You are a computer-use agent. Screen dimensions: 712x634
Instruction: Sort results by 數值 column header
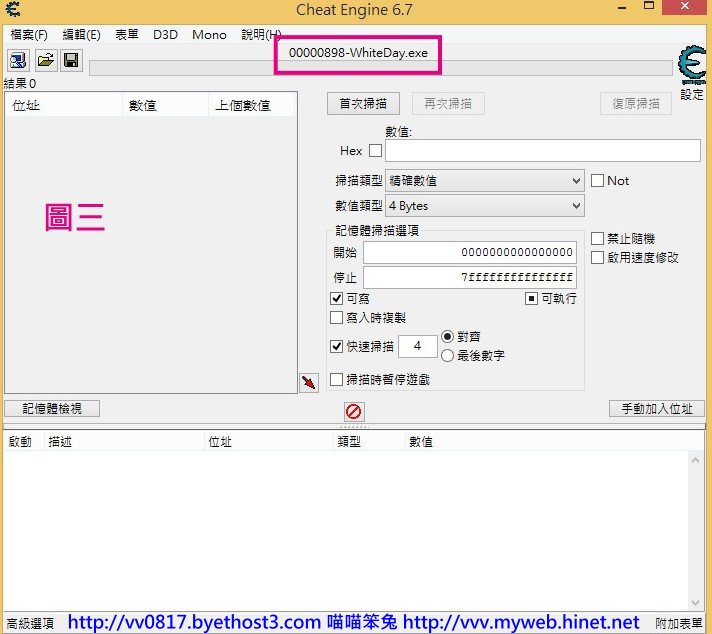pyautogui.click(x=165, y=105)
